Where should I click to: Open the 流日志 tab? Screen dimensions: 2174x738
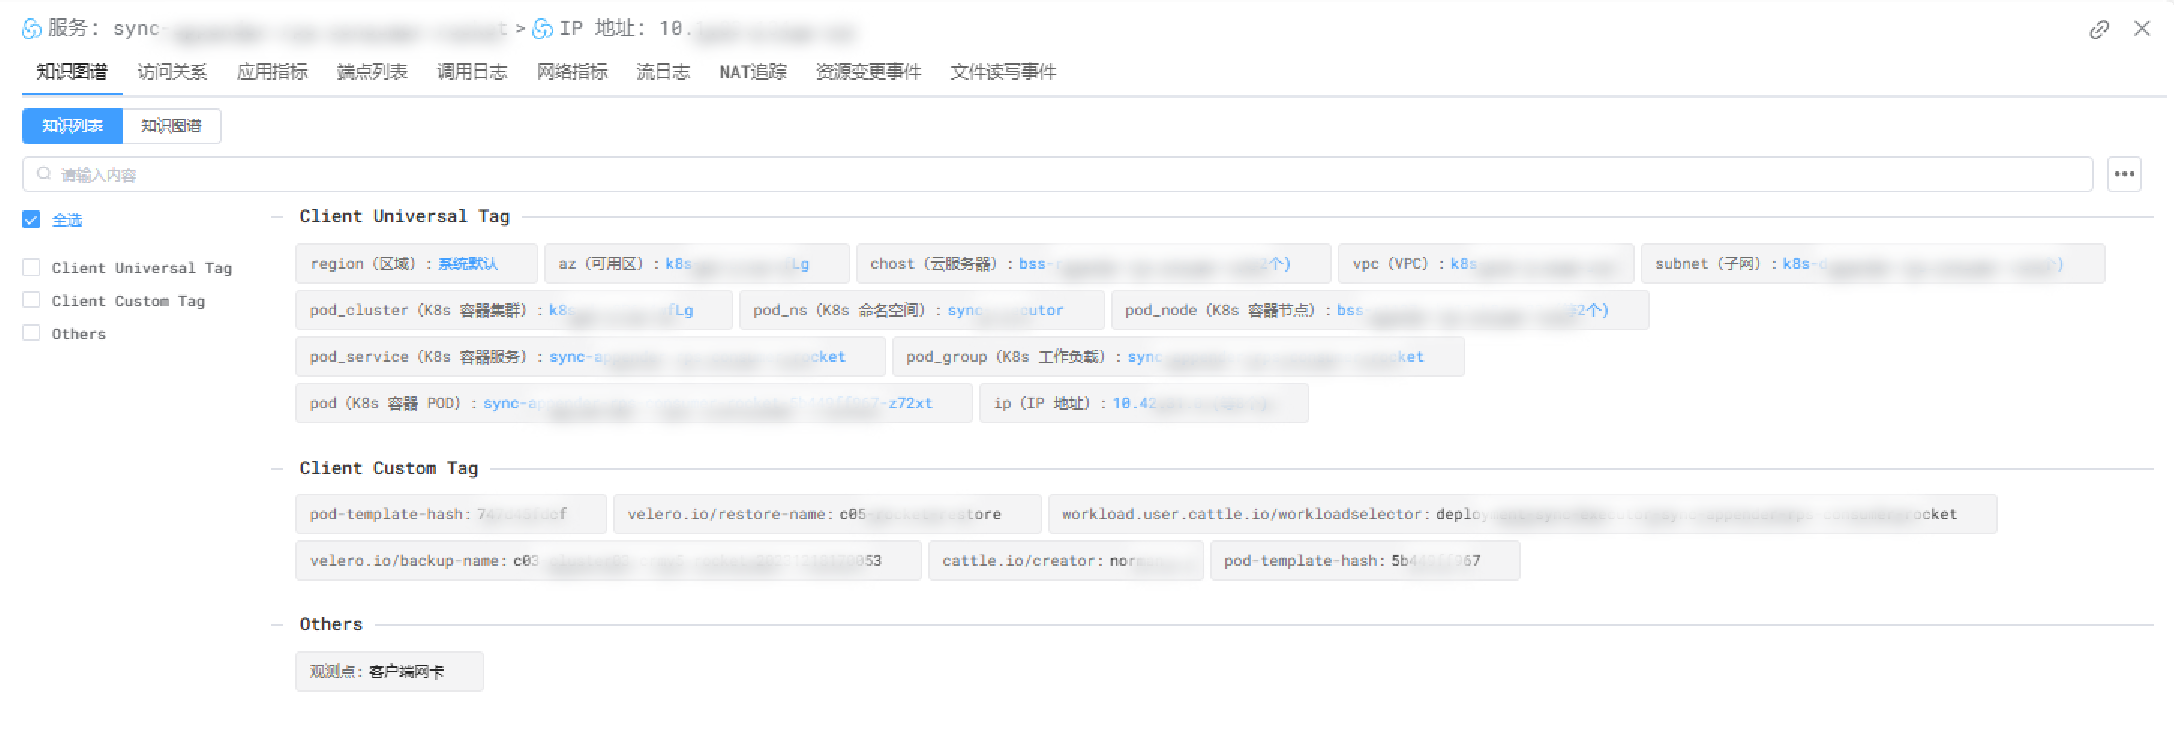[x=663, y=72]
